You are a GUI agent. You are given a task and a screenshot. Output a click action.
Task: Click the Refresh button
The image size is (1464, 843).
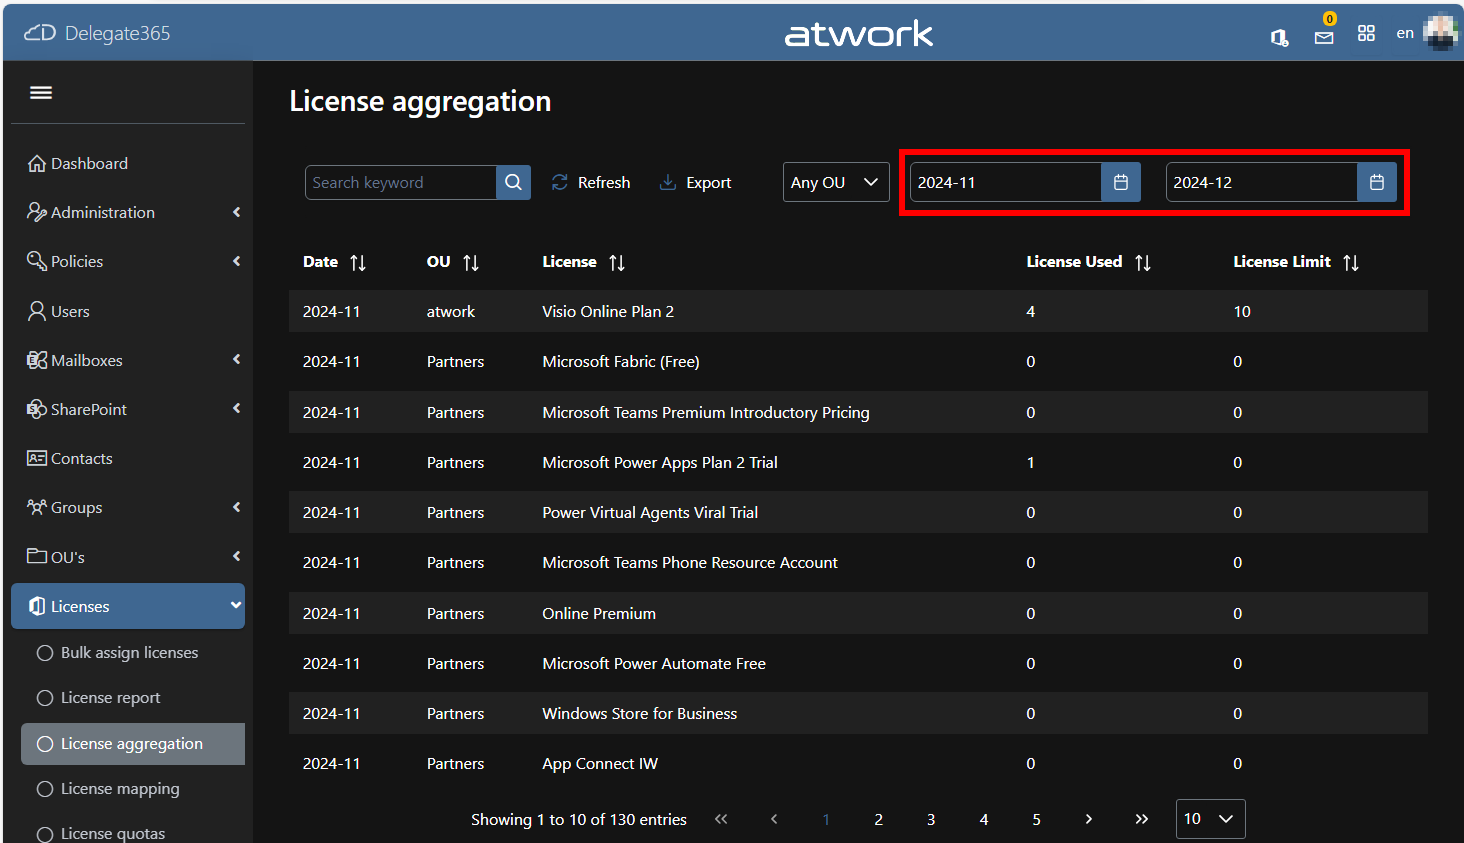[x=591, y=183]
